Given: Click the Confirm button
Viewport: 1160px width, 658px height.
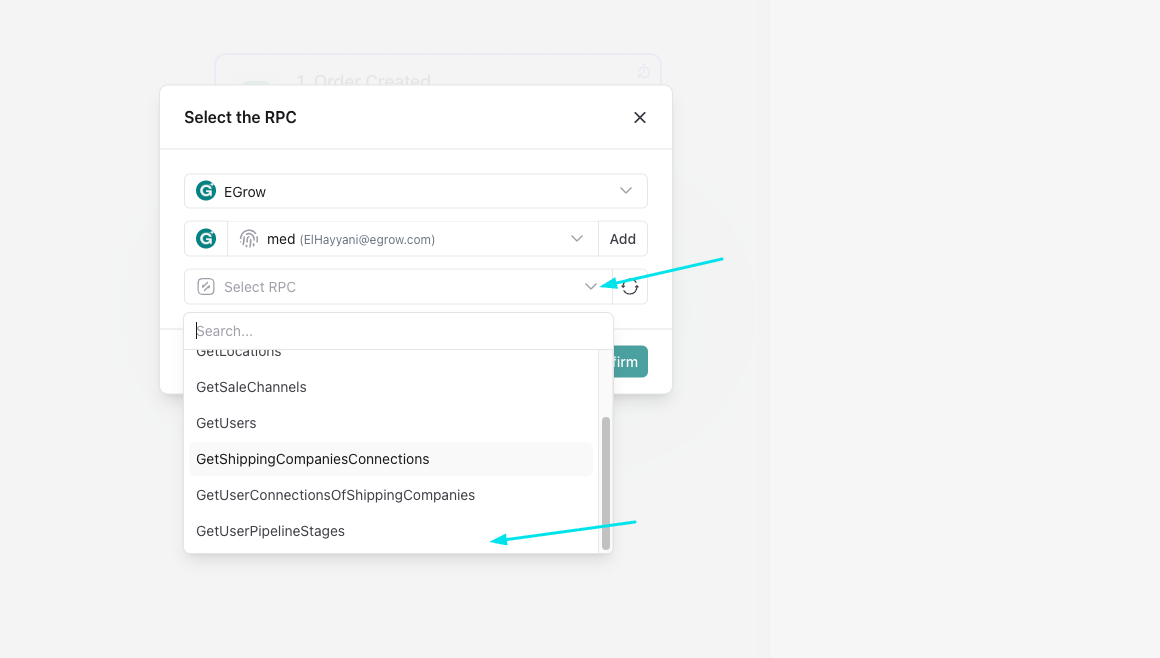Looking at the screenshot, I should pyautogui.click(x=630, y=362).
